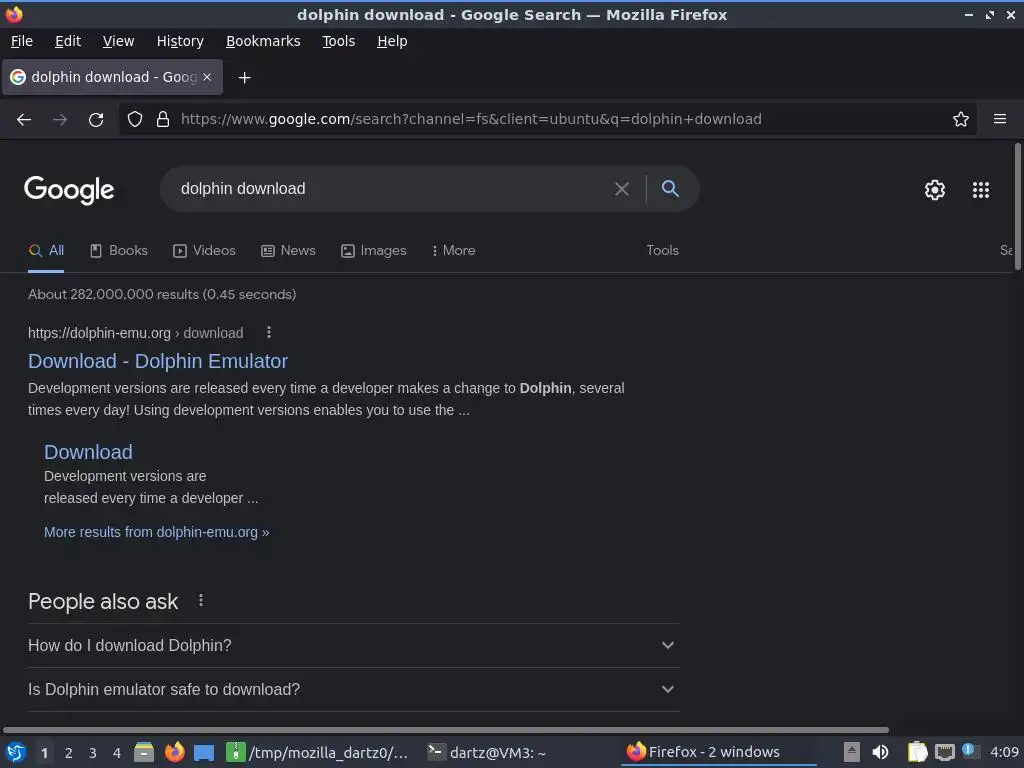Viewport: 1024px width, 768px height.
Task: Open the Tools search options
Action: (x=662, y=250)
